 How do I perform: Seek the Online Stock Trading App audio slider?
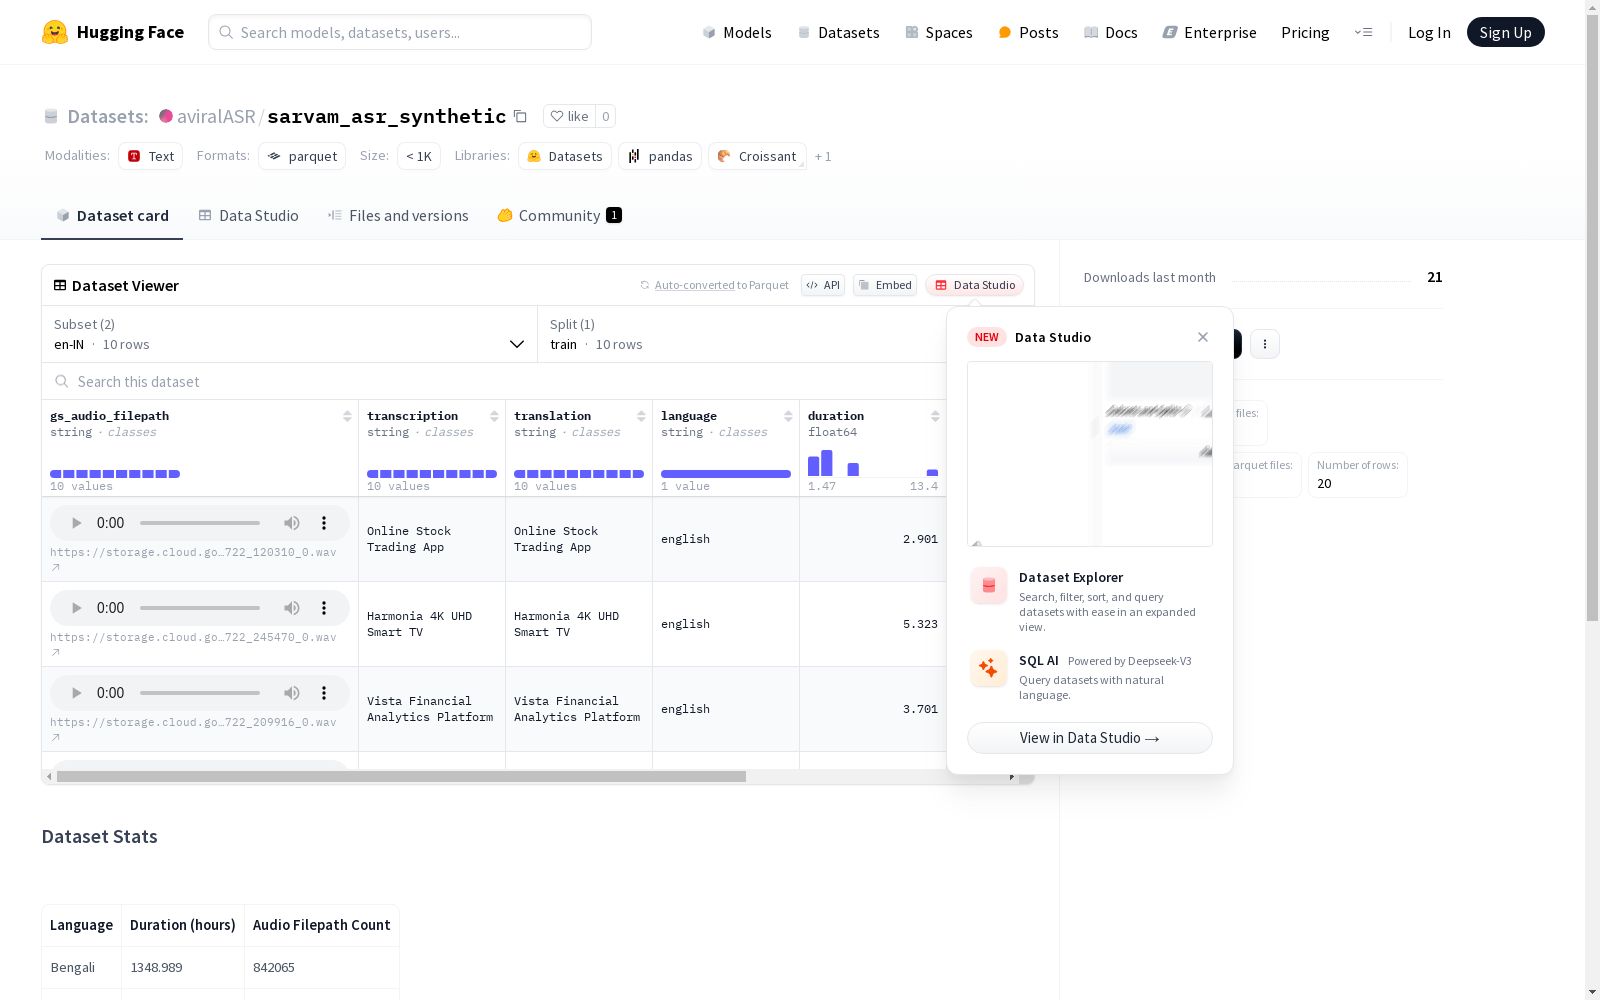200,523
